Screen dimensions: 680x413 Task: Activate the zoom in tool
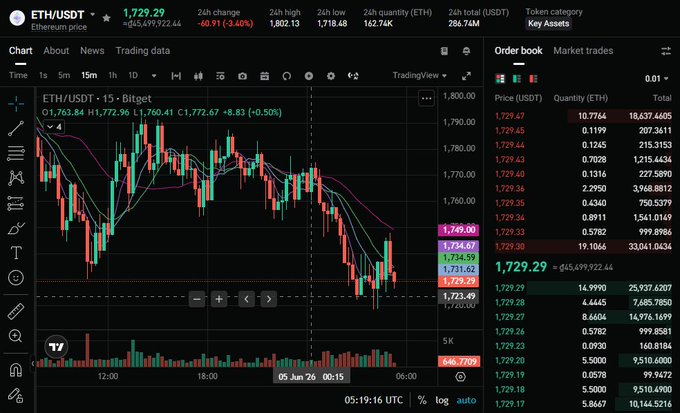point(16,336)
